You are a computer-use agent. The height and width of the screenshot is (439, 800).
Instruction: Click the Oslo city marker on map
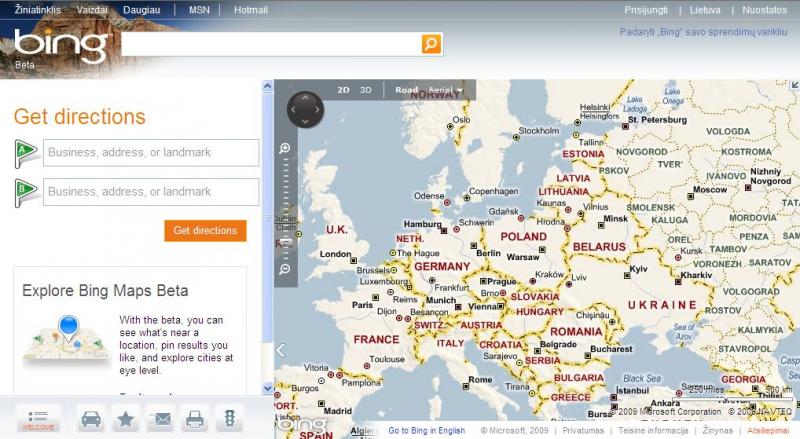450,126
